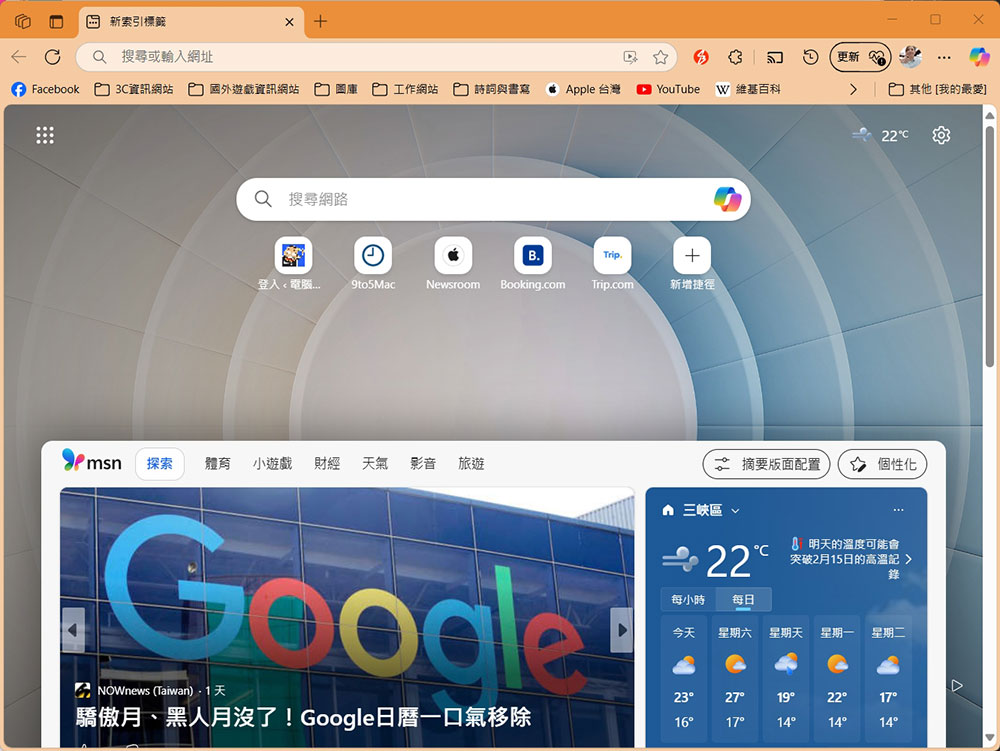Open a new tab with plus button
Screen dimensions: 1000x751
(320, 22)
